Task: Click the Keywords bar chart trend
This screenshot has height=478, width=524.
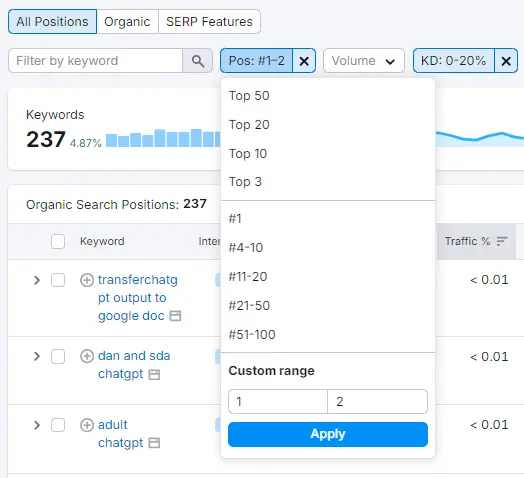Action: (x=163, y=138)
